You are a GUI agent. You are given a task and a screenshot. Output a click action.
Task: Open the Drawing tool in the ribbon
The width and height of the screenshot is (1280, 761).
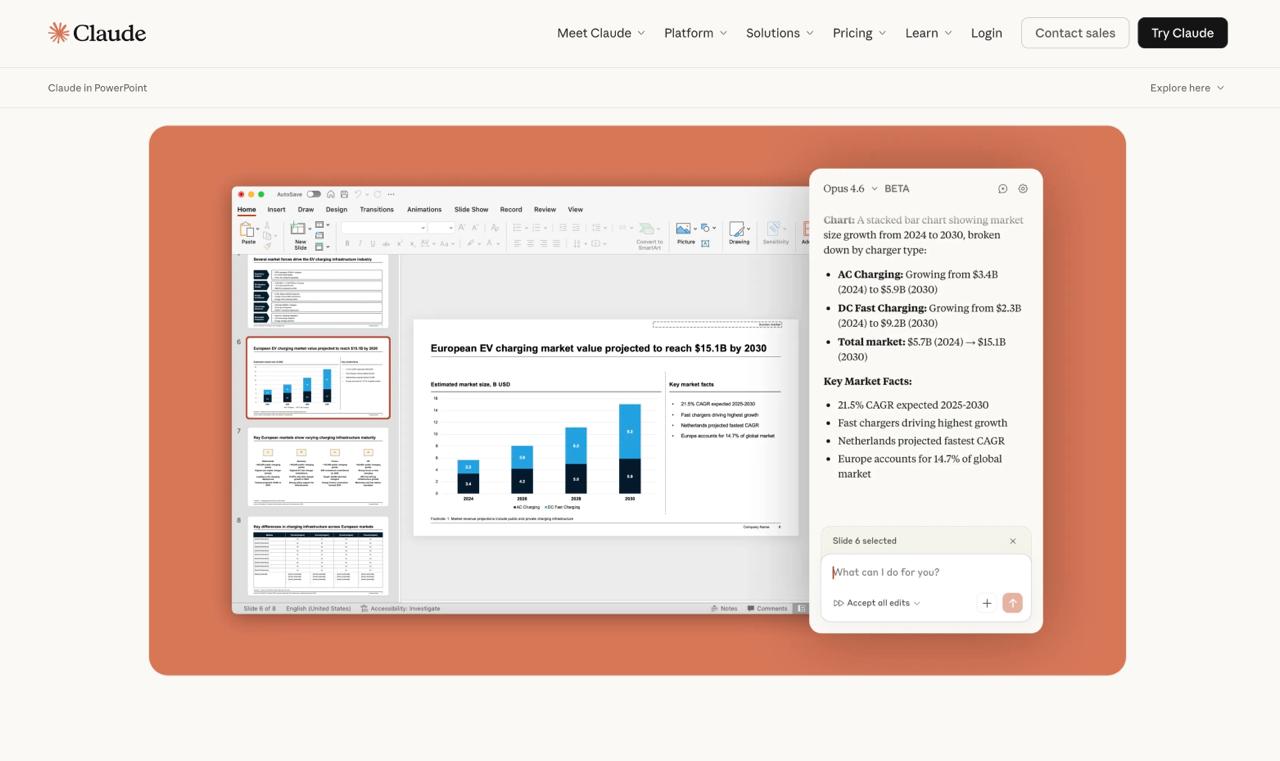point(738,231)
